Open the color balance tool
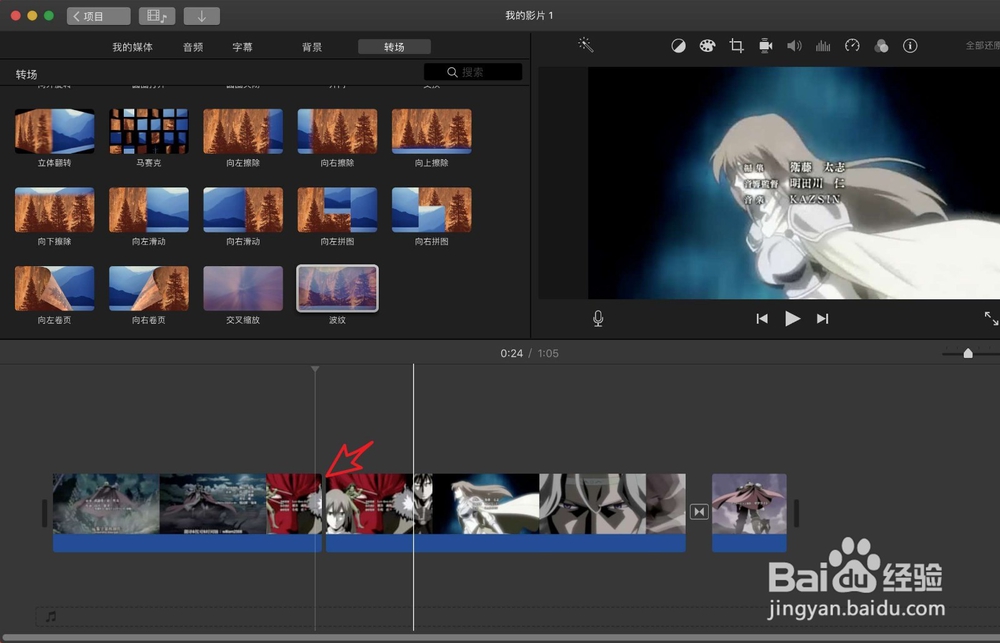 tap(678, 46)
